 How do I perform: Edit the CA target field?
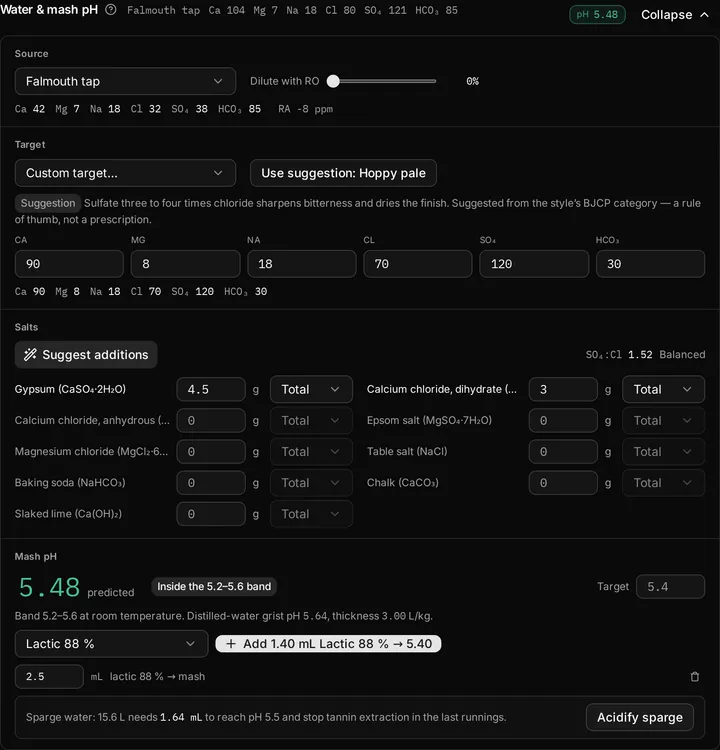(69, 264)
